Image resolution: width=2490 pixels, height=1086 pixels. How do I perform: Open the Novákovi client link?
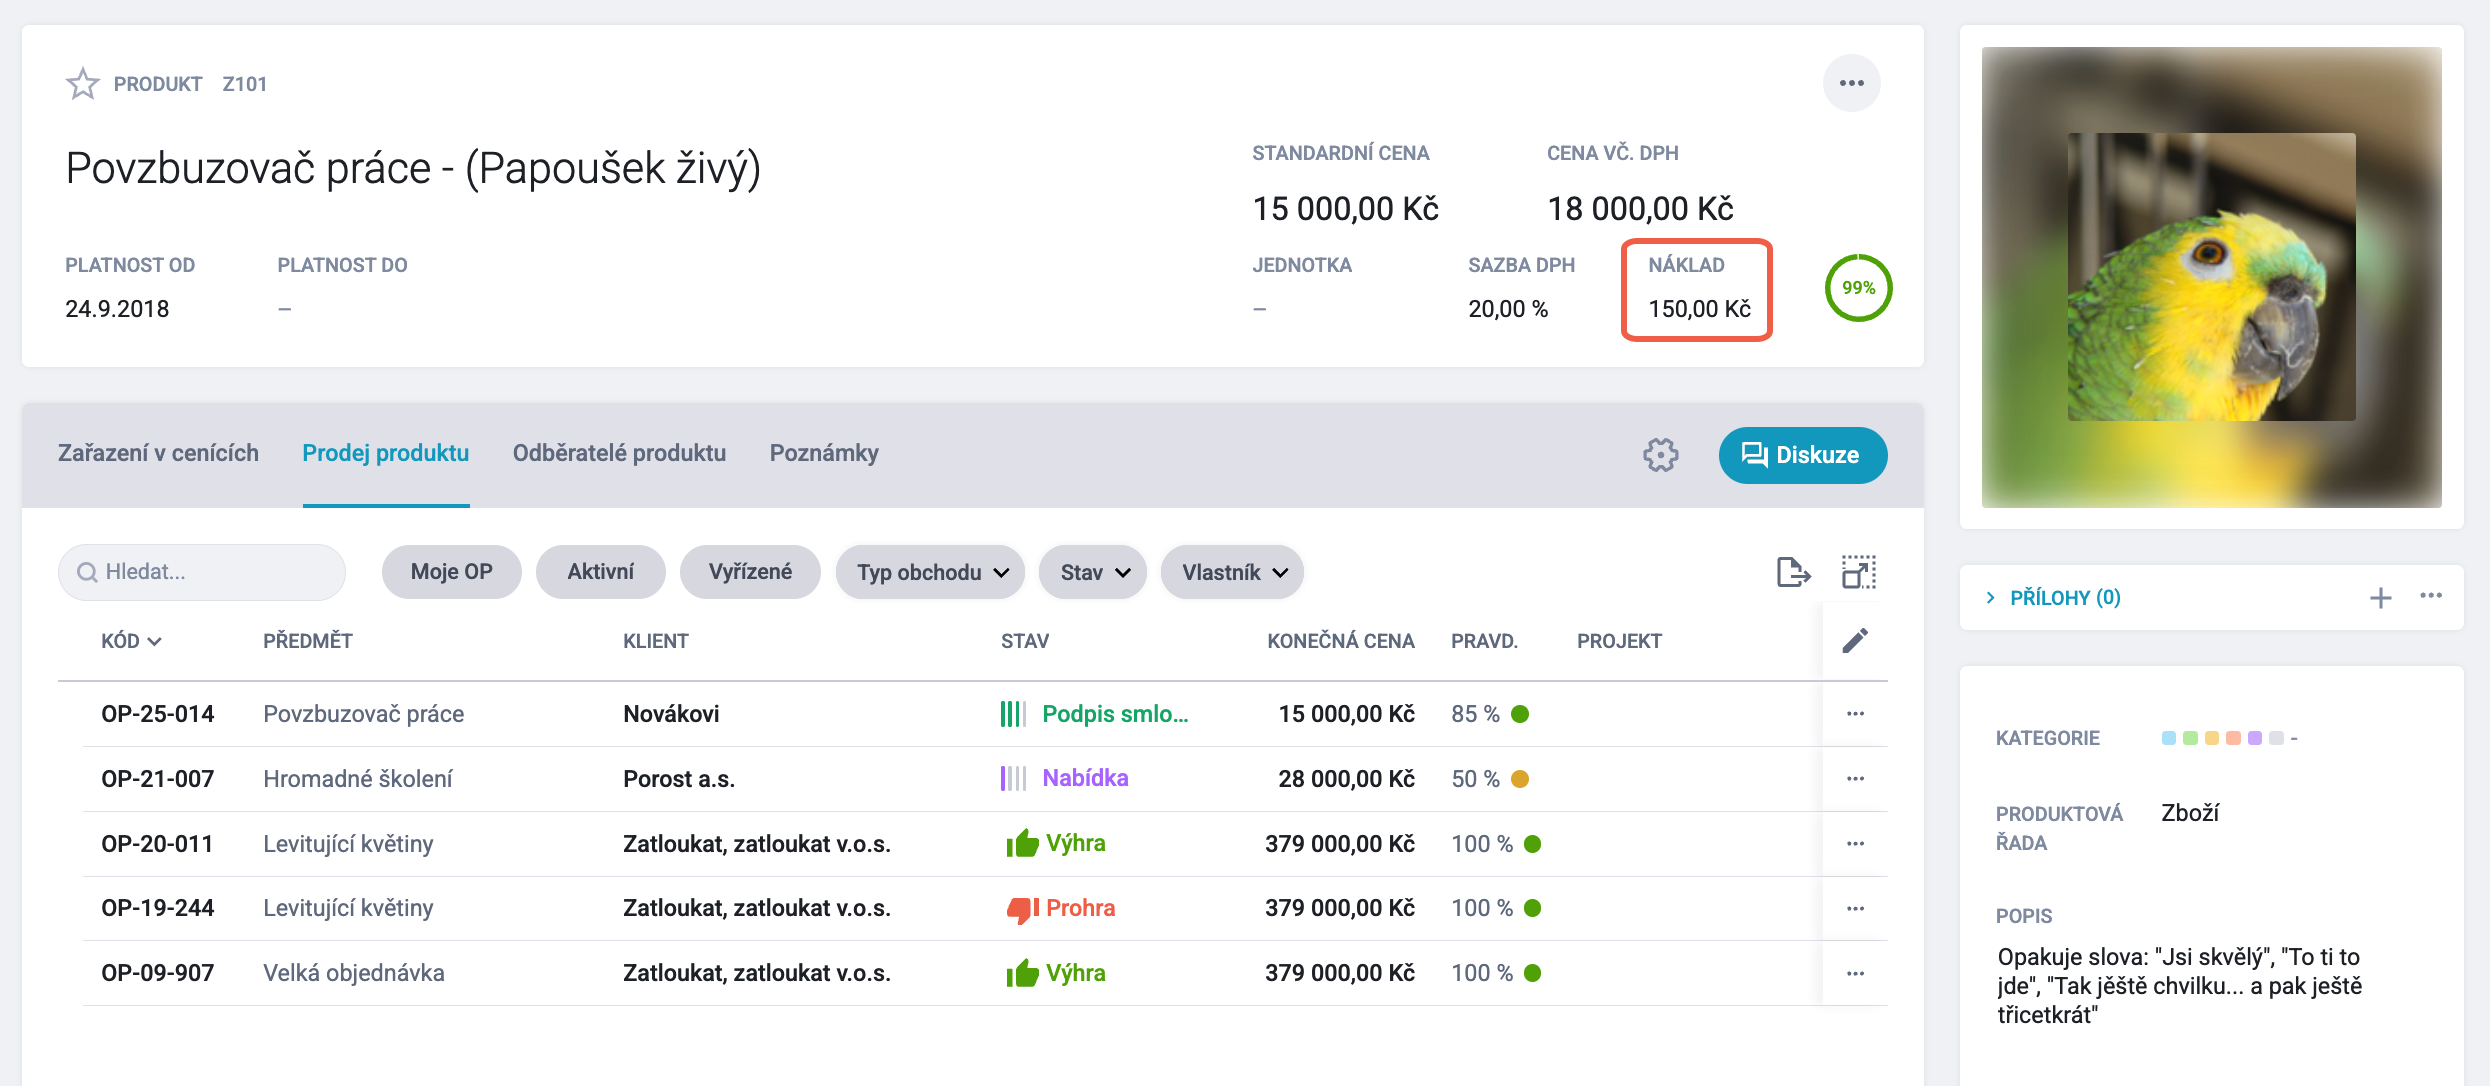tap(671, 714)
